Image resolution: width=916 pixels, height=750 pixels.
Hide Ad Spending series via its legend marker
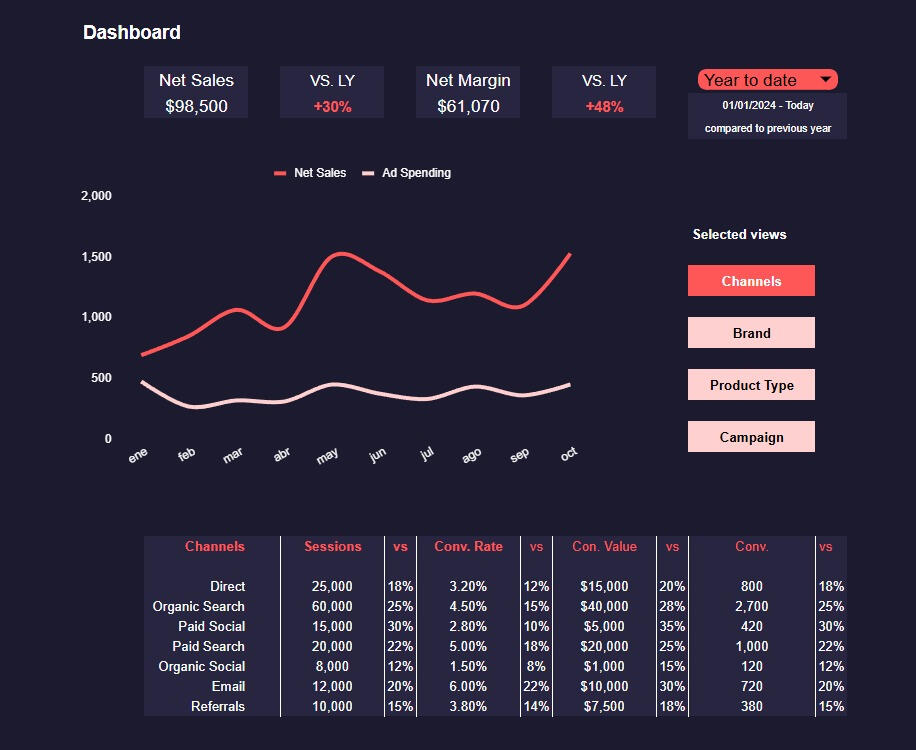368,172
